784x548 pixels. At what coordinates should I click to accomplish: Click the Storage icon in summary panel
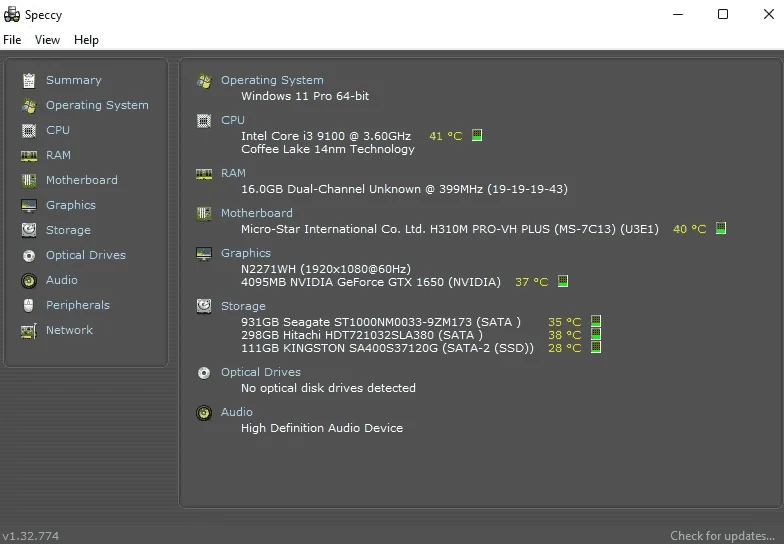(x=204, y=306)
